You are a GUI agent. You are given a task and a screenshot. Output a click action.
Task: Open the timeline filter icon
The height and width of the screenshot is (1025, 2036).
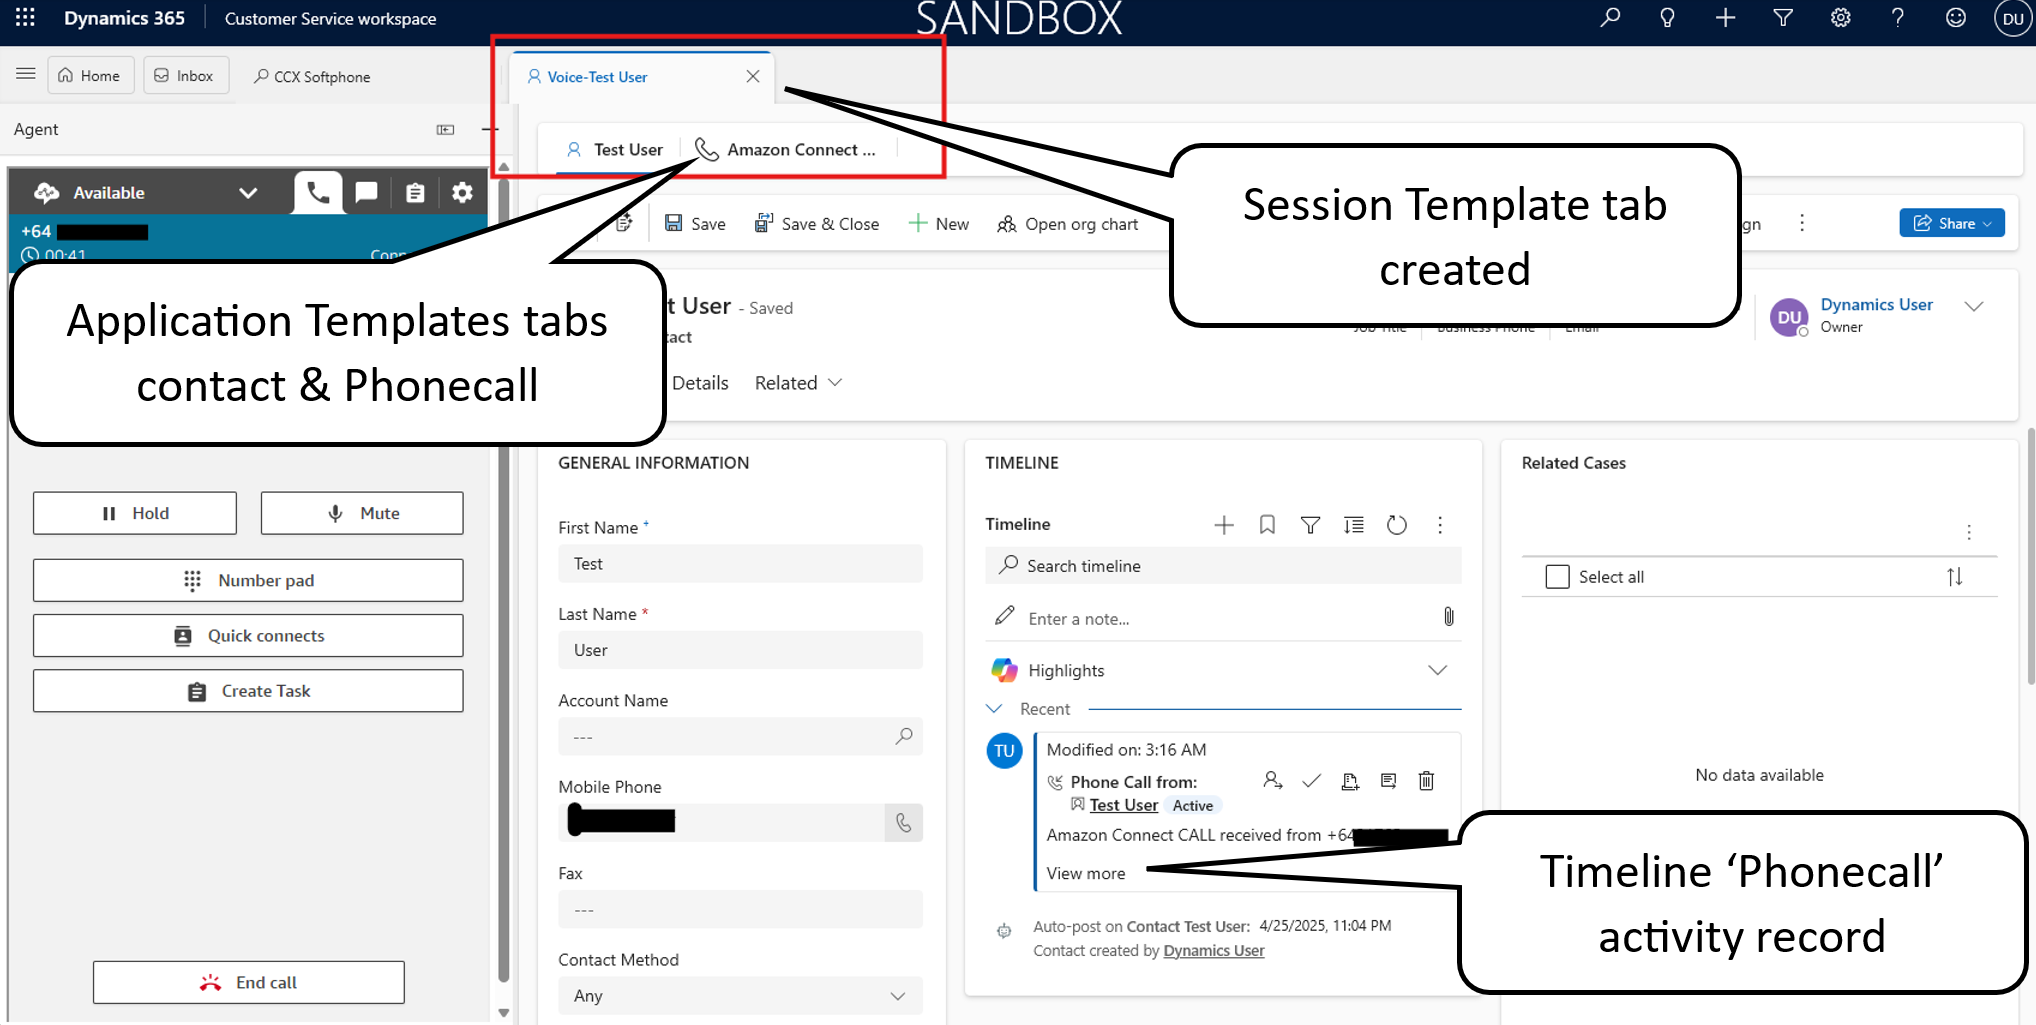[x=1310, y=525]
